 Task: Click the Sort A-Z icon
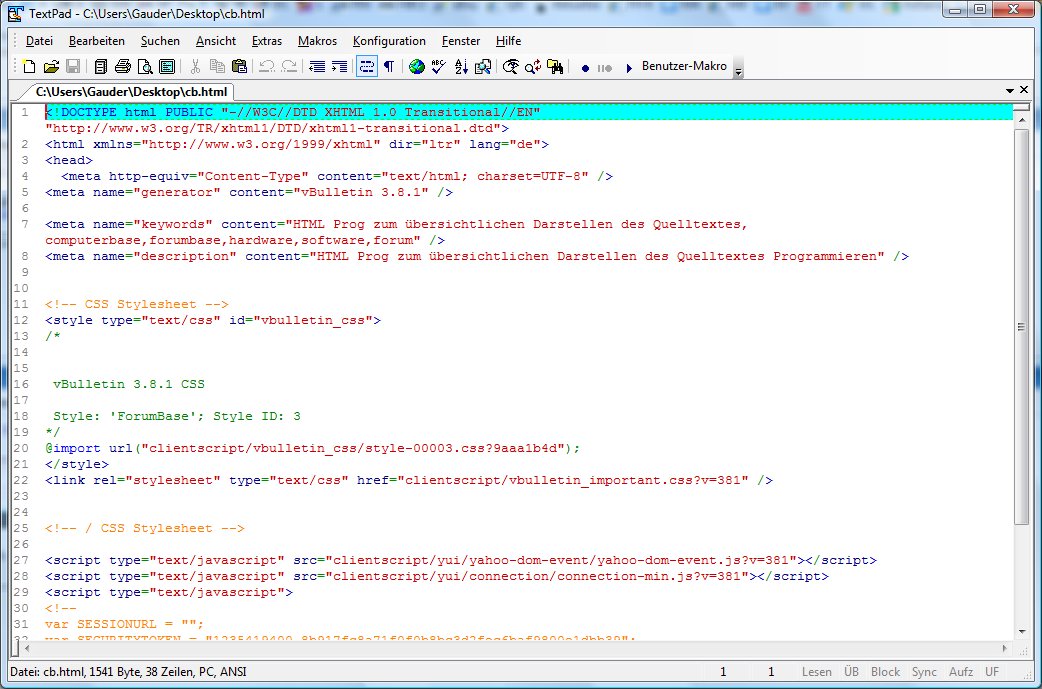461,66
